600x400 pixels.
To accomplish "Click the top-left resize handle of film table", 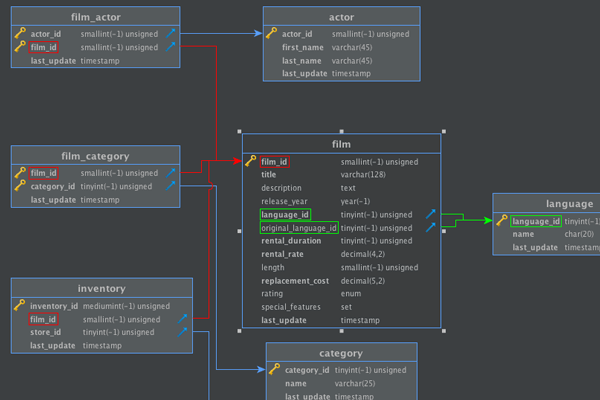I will click(x=240, y=131).
